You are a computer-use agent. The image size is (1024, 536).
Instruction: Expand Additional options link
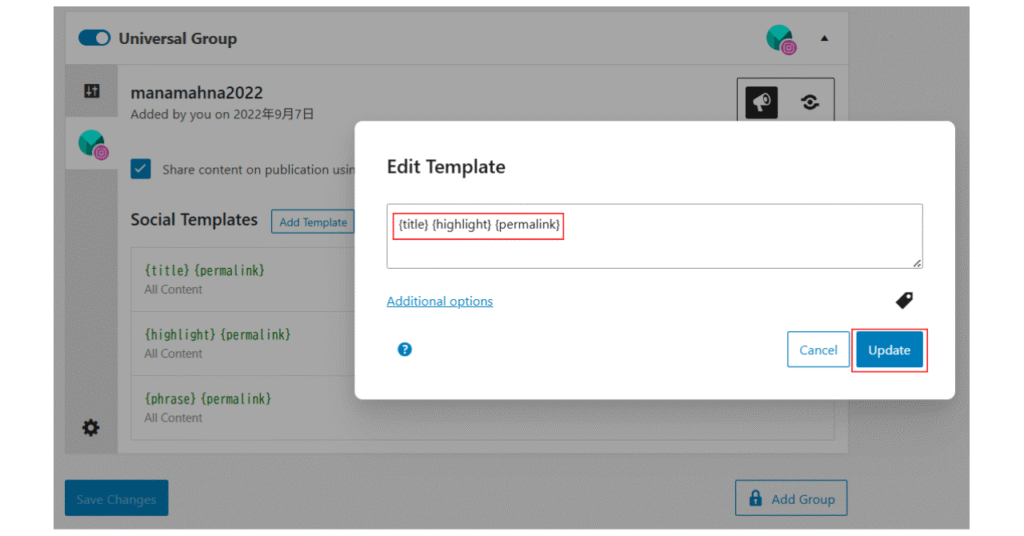coord(440,301)
